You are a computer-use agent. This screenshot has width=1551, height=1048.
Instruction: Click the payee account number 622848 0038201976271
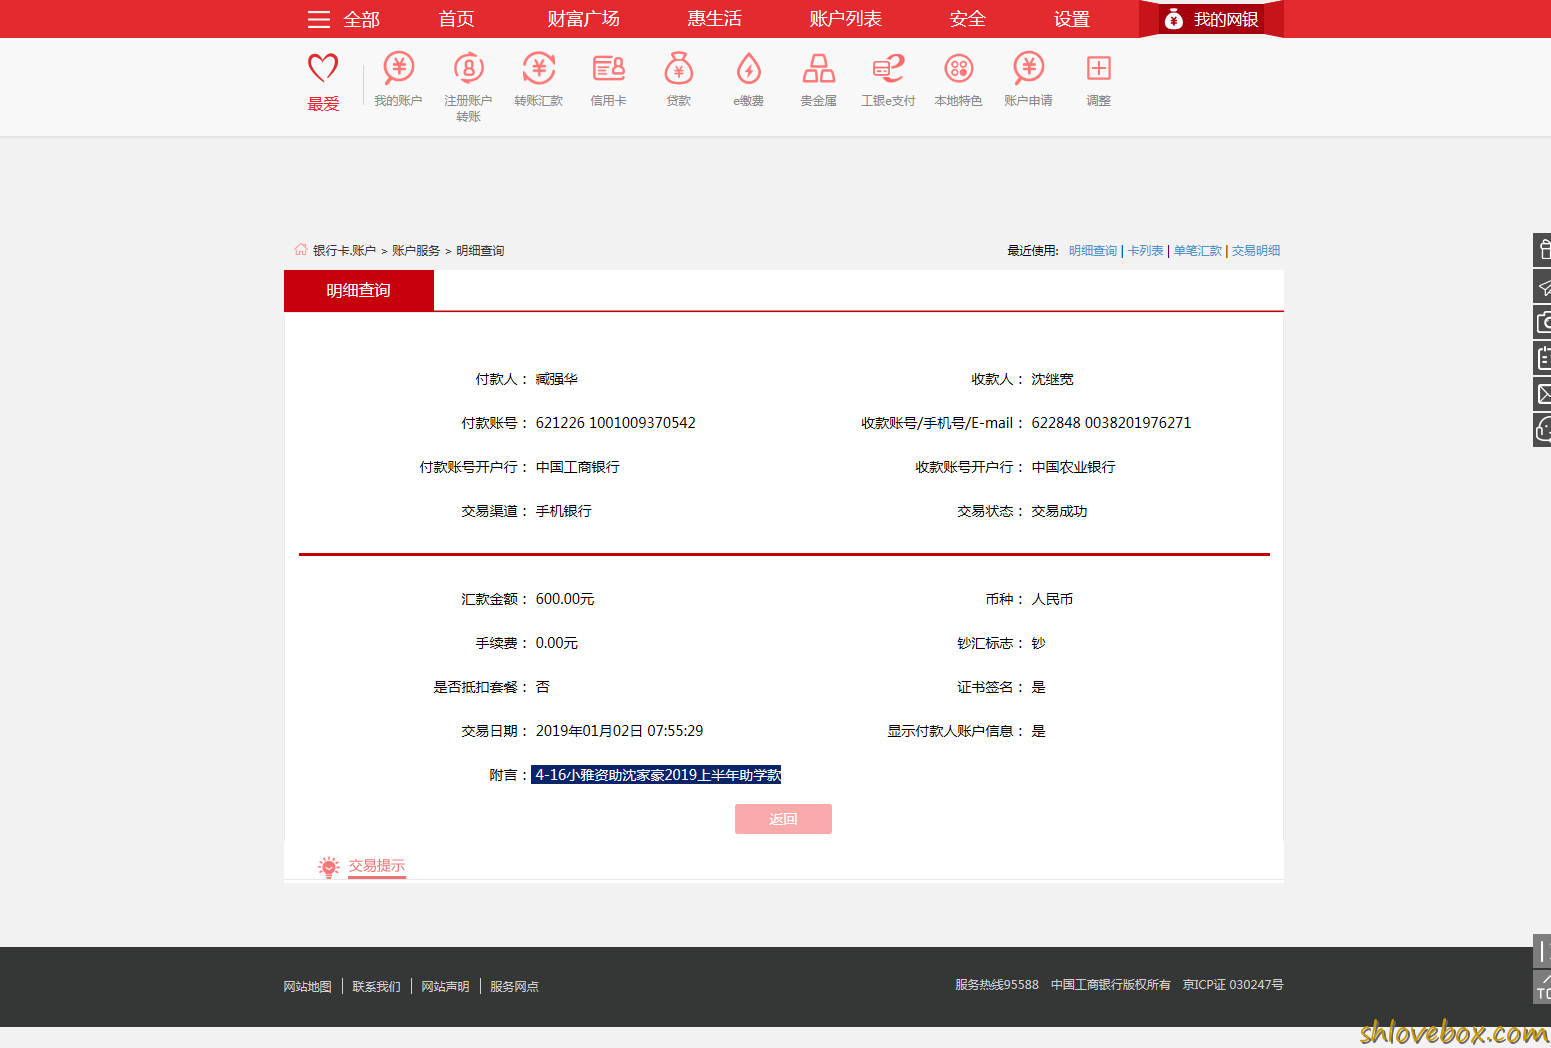click(x=1111, y=423)
